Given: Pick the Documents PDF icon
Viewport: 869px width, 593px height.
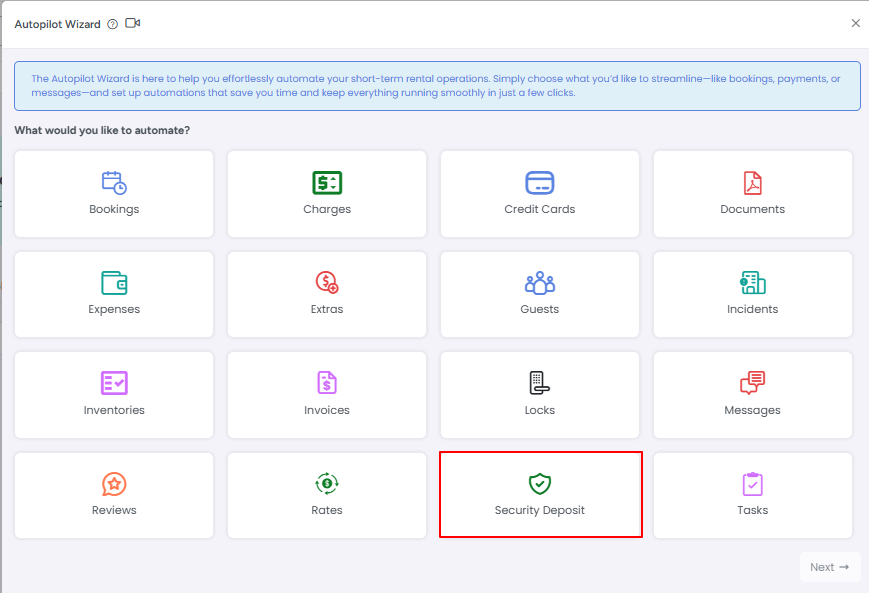Looking at the screenshot, I should coord(753,183).
